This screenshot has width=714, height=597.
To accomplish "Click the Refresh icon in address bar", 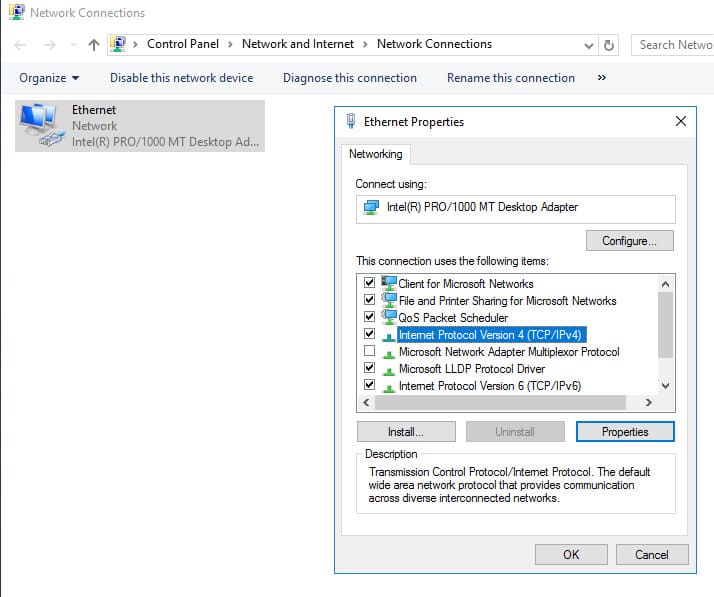I will [609, 45].
